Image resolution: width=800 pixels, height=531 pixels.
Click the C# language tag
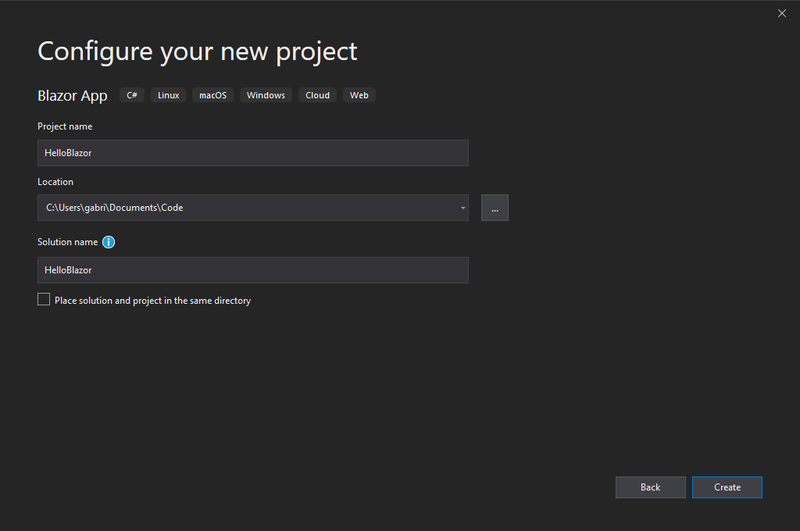pos(132,95)
